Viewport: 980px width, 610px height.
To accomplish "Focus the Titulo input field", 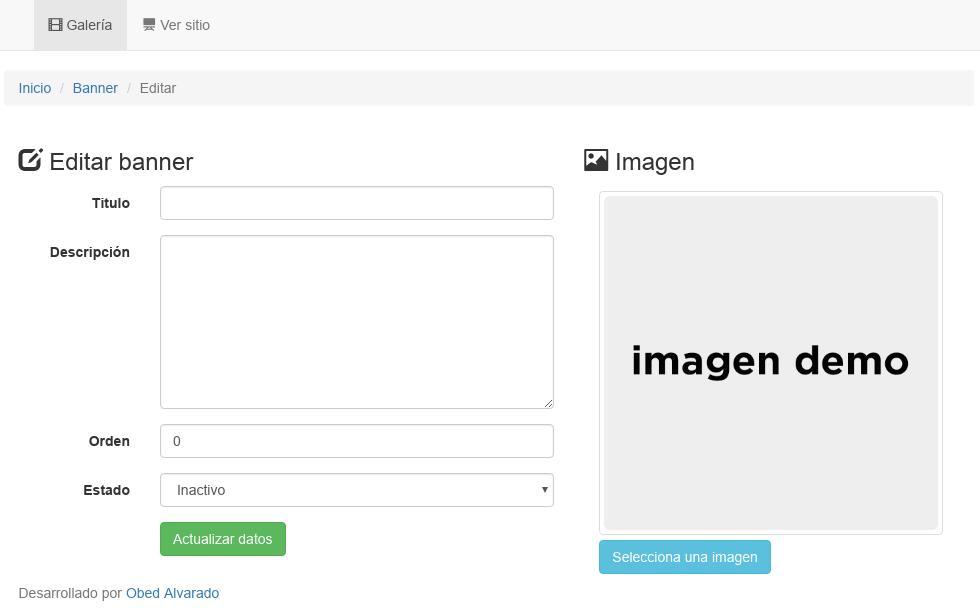I will 357,203.
